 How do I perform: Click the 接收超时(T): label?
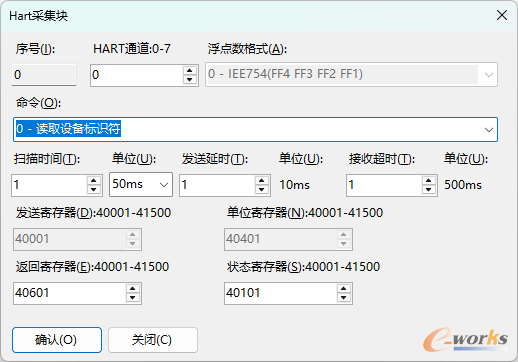click(x=382, y=159)
